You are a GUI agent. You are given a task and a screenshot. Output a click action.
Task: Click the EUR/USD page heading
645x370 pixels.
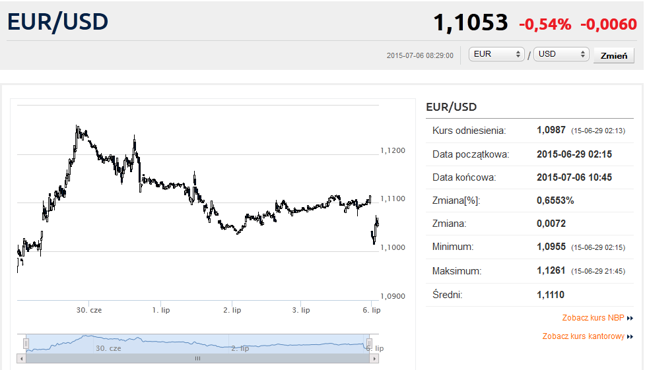58,22
